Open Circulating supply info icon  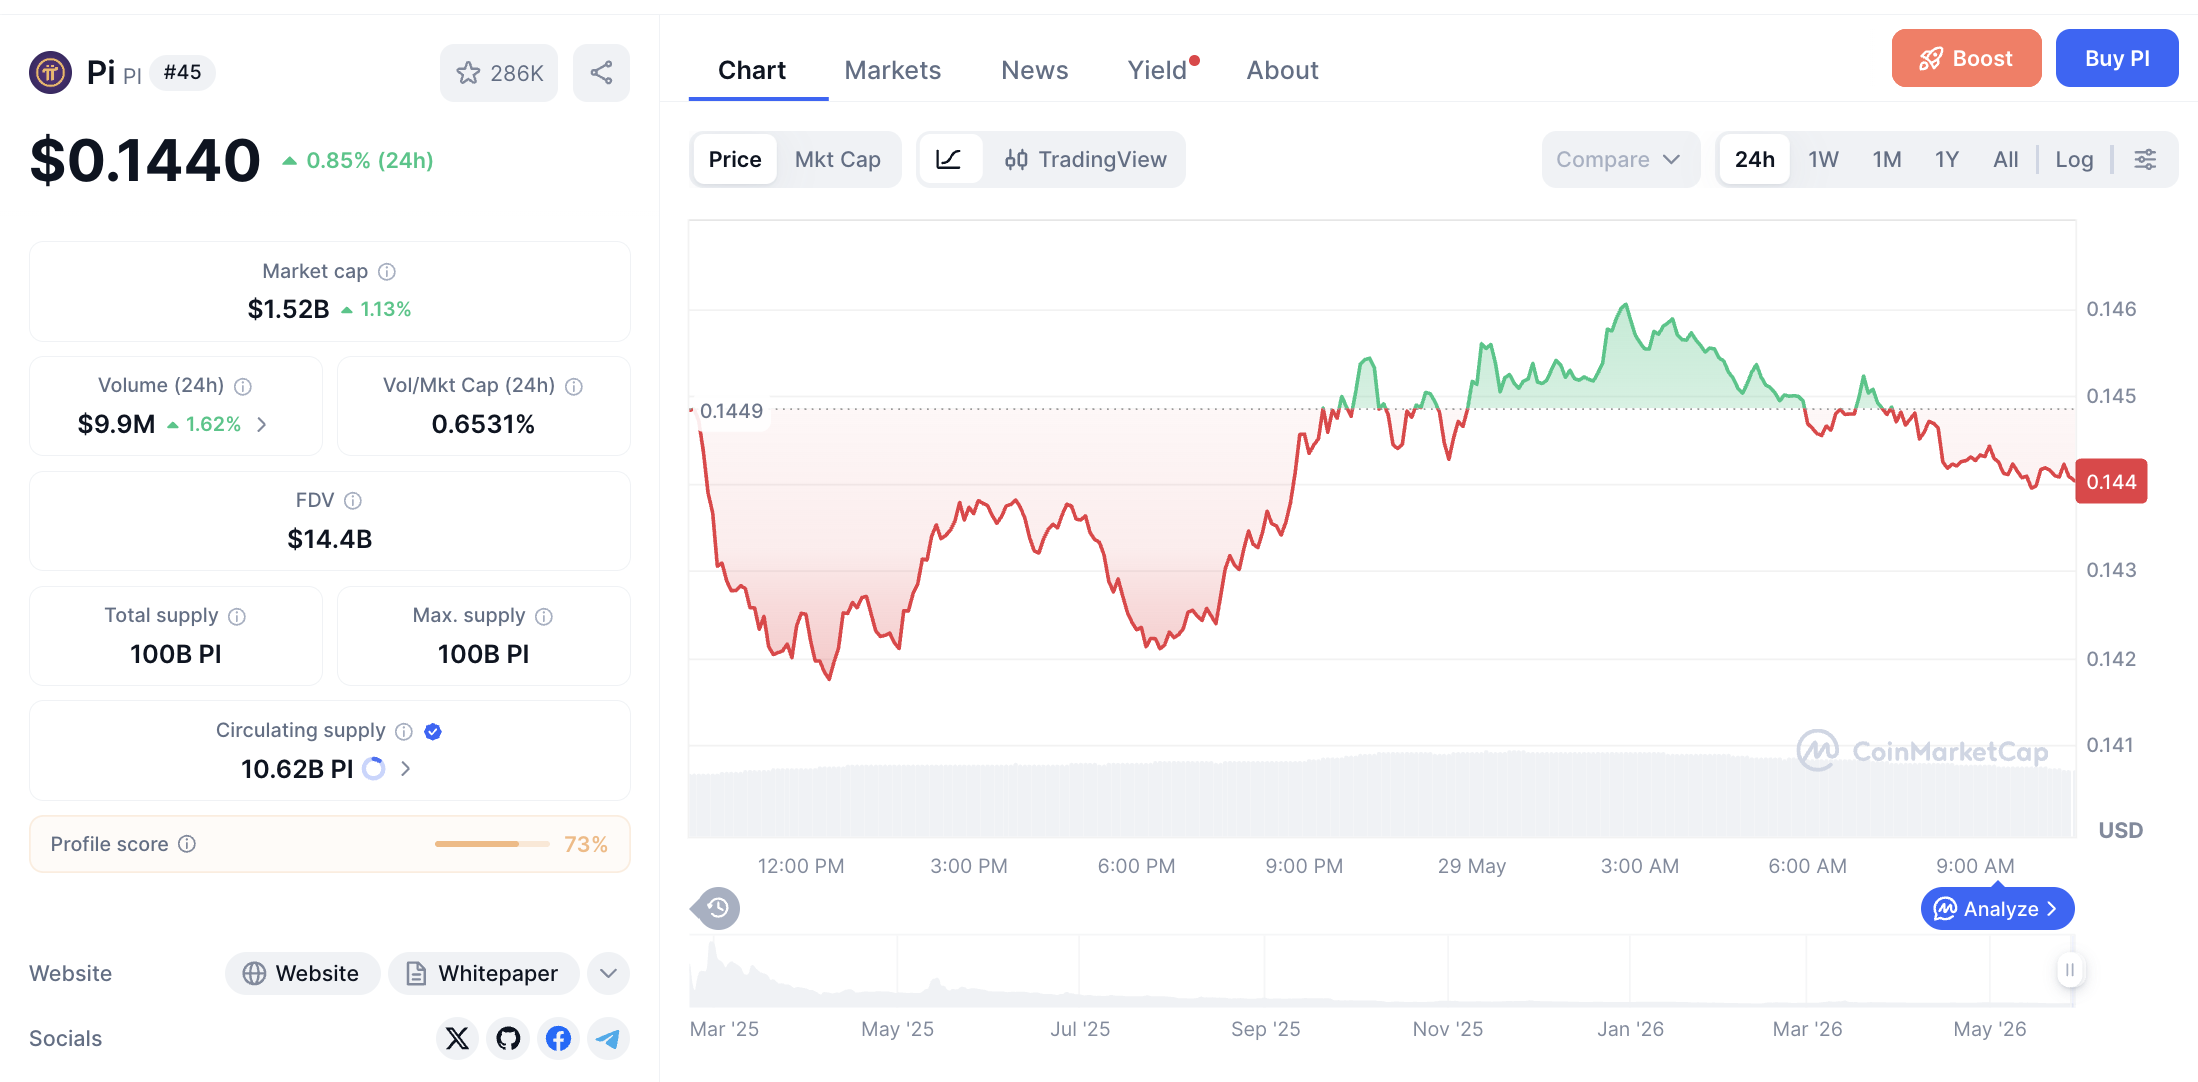(404, 731)
